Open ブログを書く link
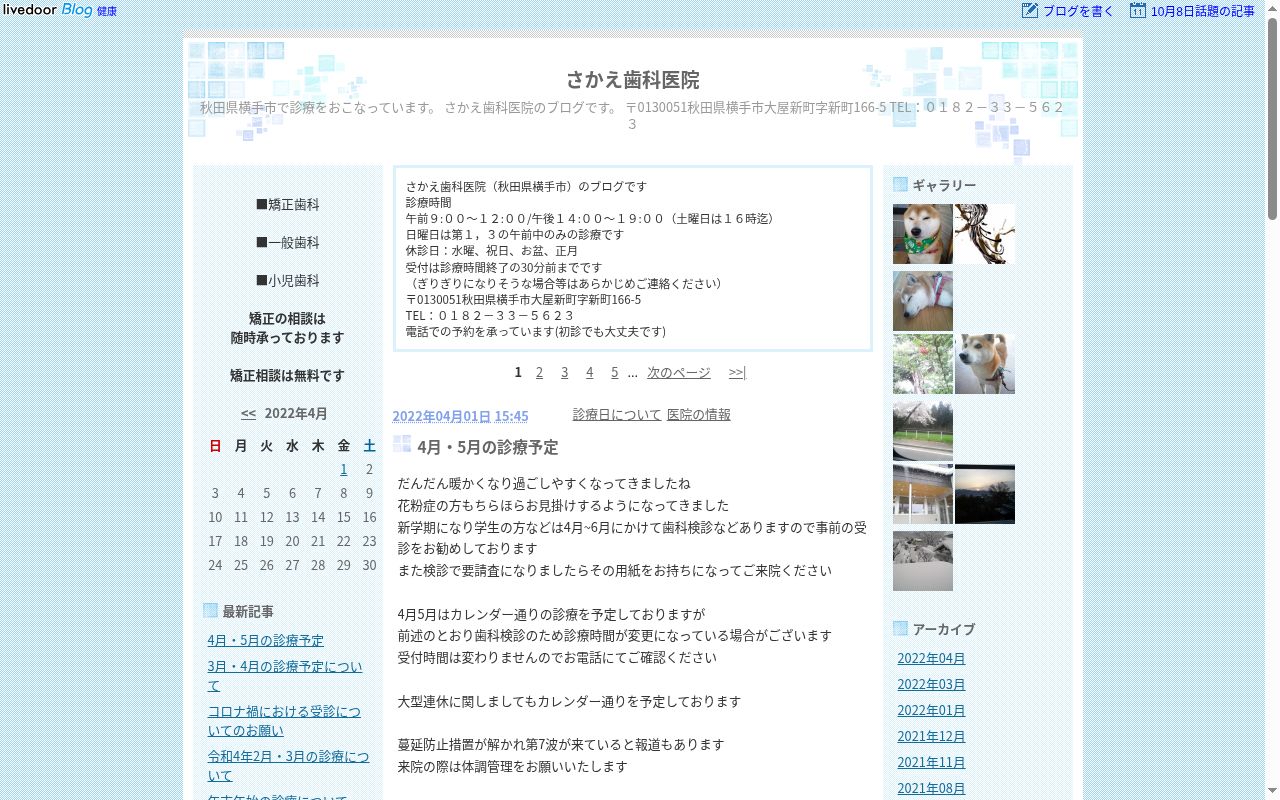1280x800 pixels. (1078, 12)
